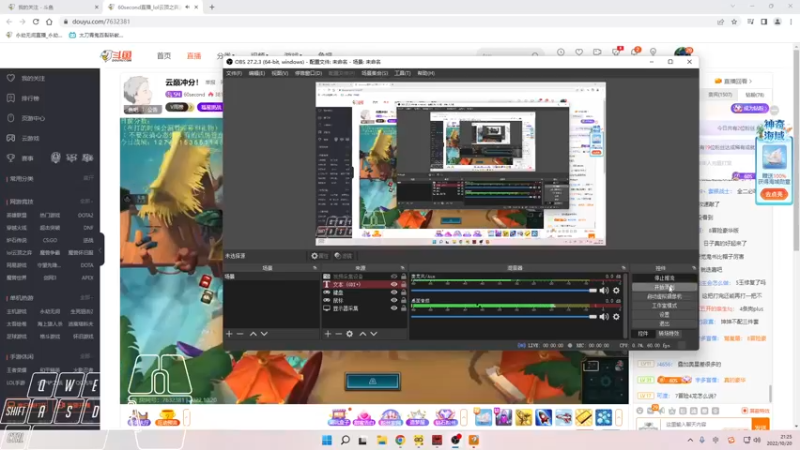
Task: Switch to the 转场特效 tab in OBS
Action: [x=668, y=334]
